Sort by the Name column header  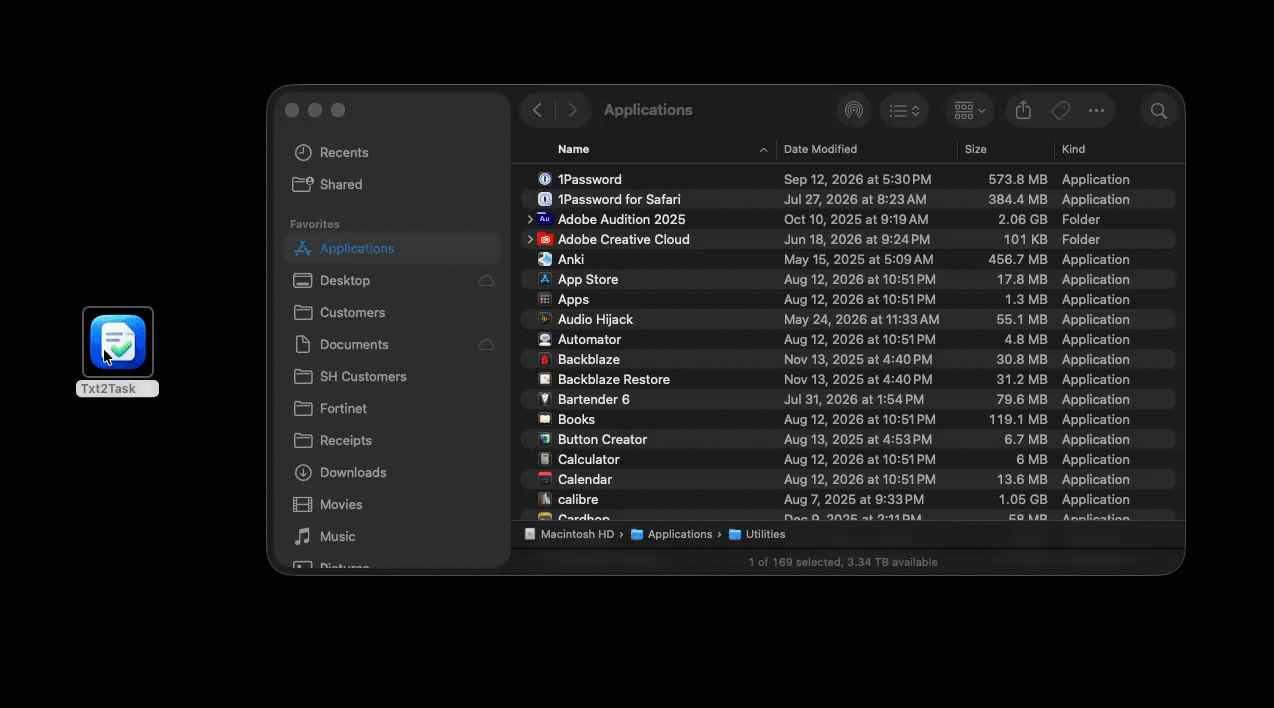(x=573, y=149)
